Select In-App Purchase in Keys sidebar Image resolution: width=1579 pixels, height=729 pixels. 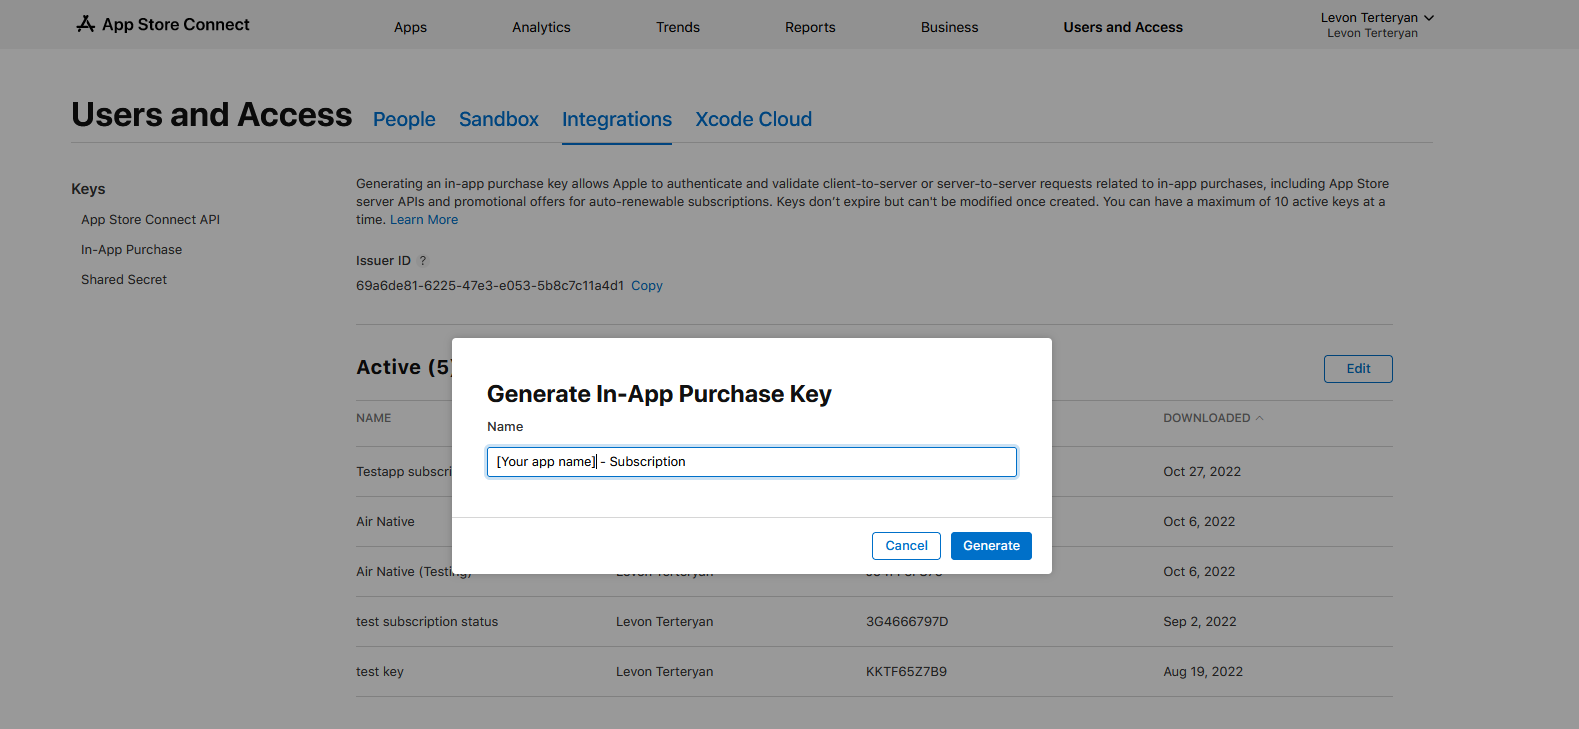[x=131, y=250]
